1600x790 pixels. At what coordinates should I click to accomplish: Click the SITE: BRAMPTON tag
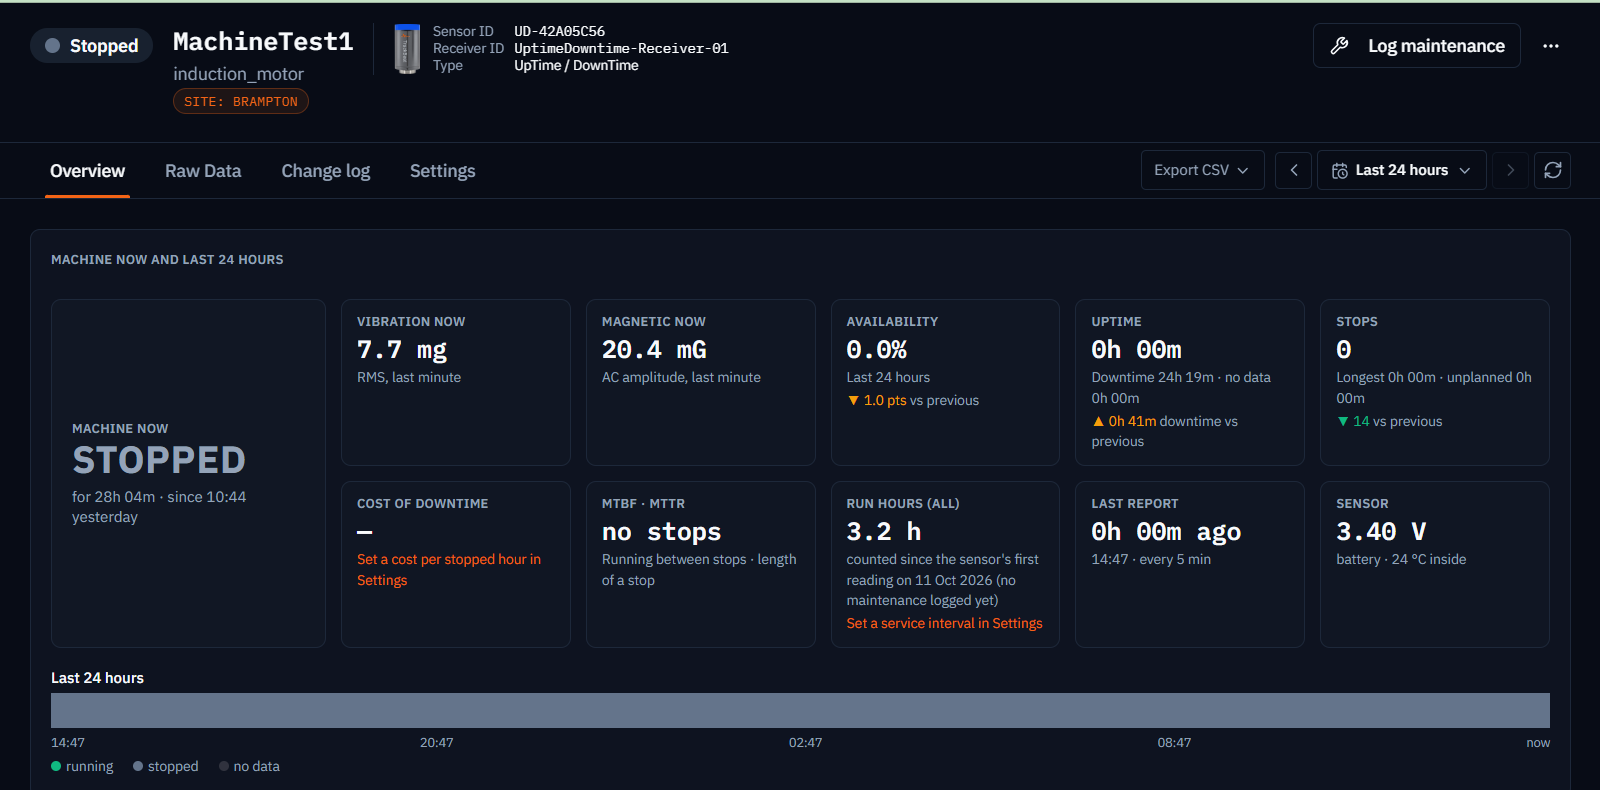(x=241, y=102)
